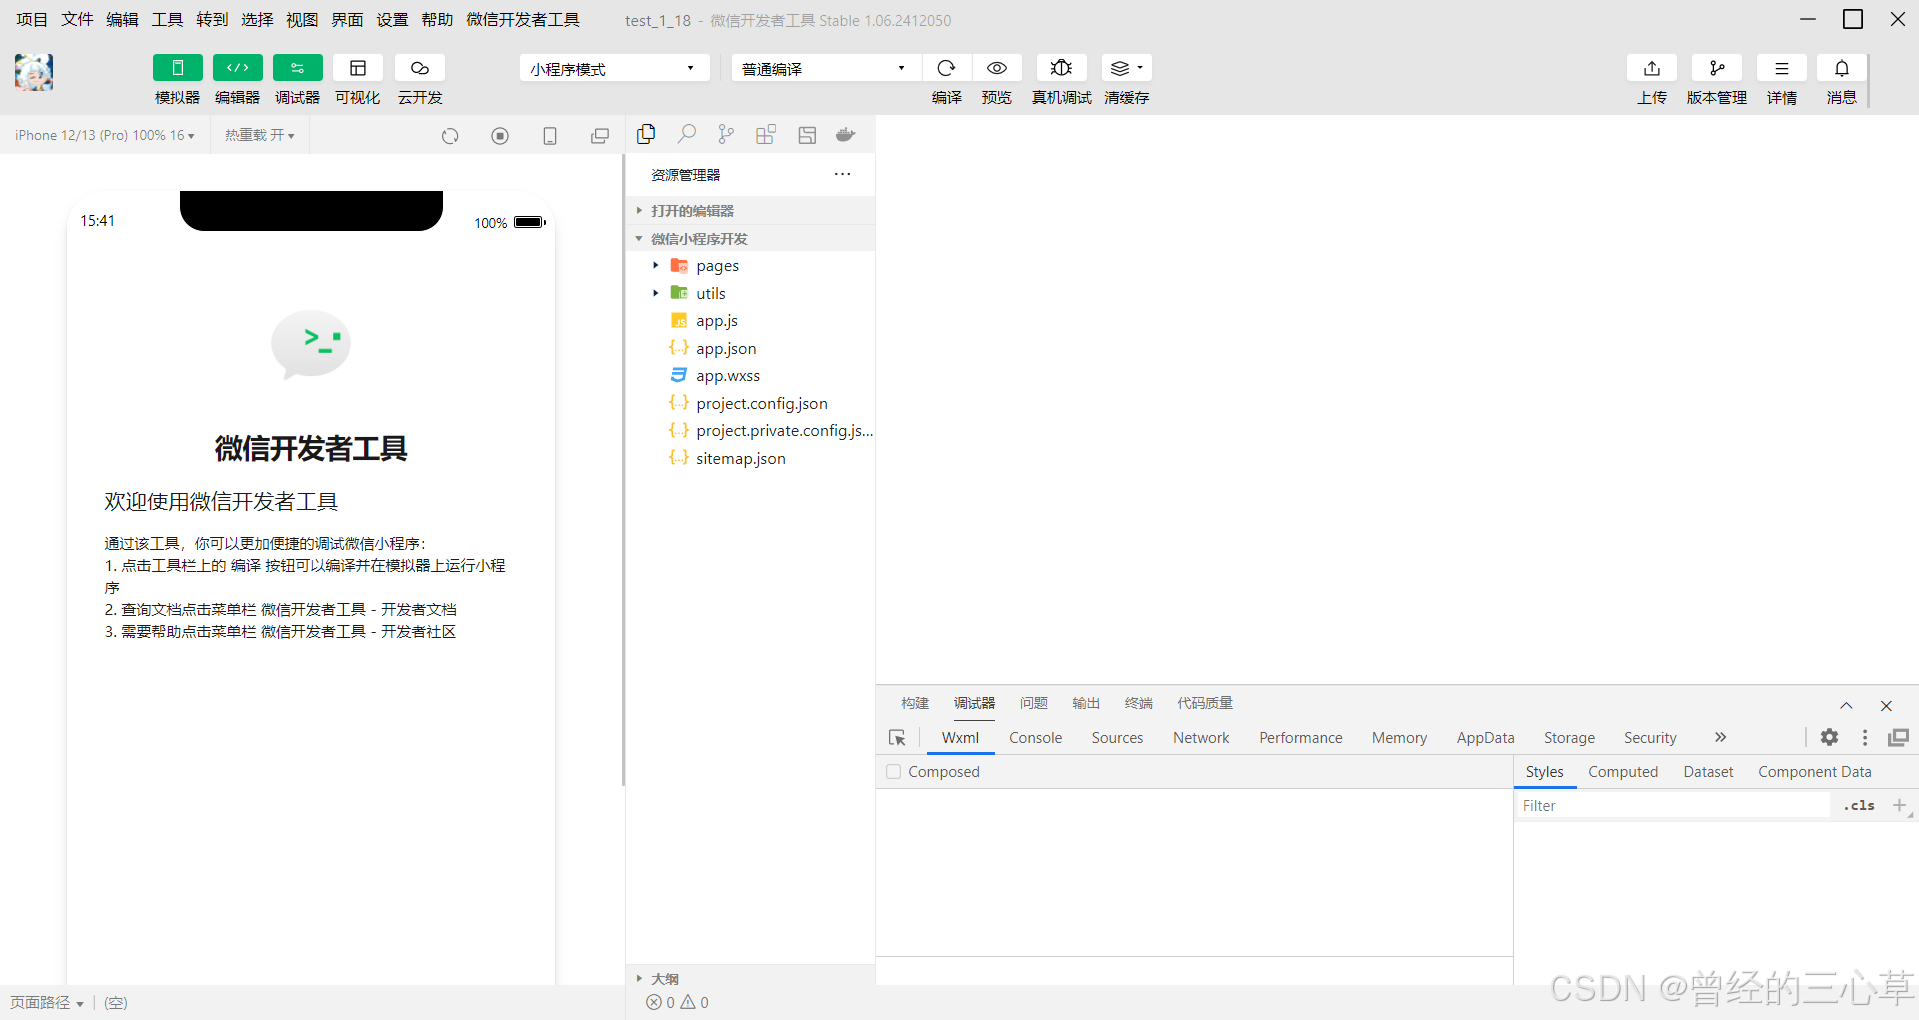Open the 工具 menu

click(x=167, y=20)
